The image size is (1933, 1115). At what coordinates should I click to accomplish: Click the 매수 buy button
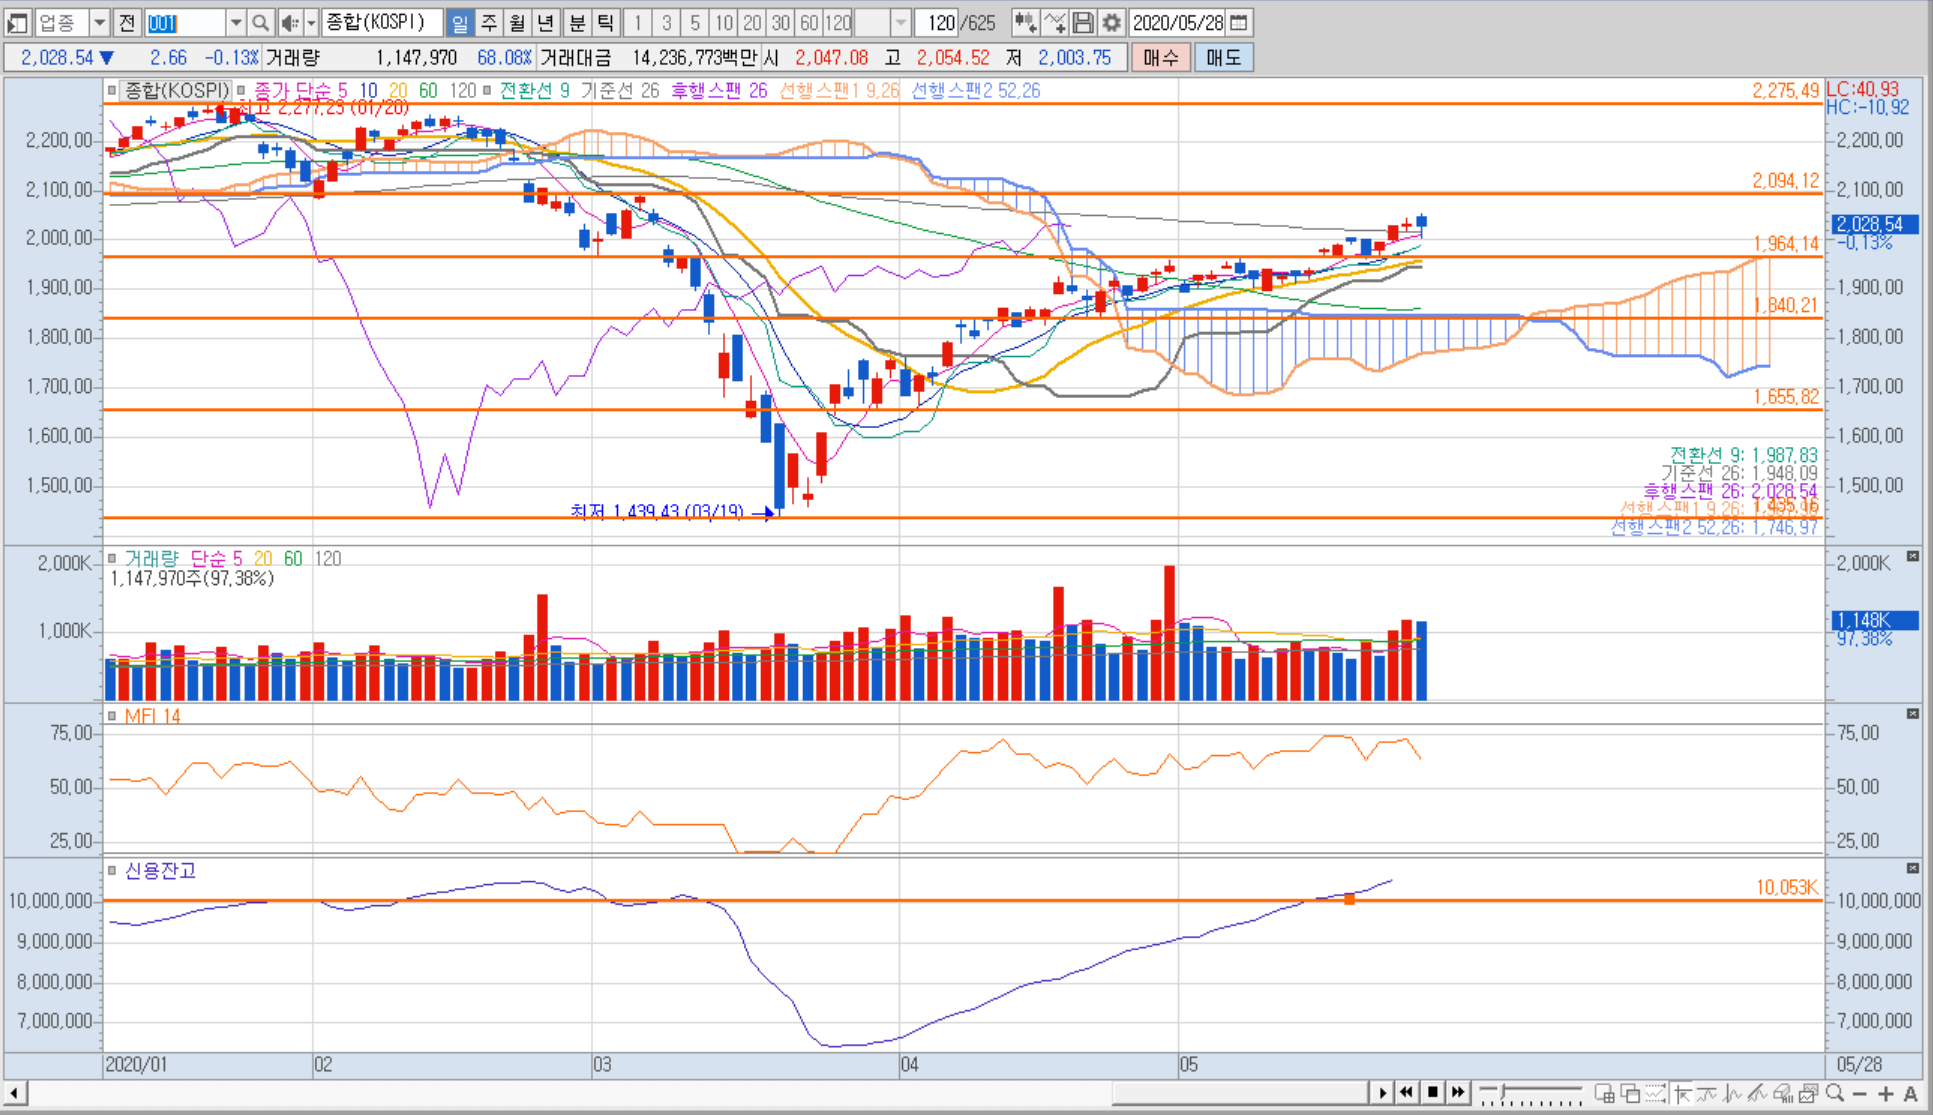coord(1161,57)
